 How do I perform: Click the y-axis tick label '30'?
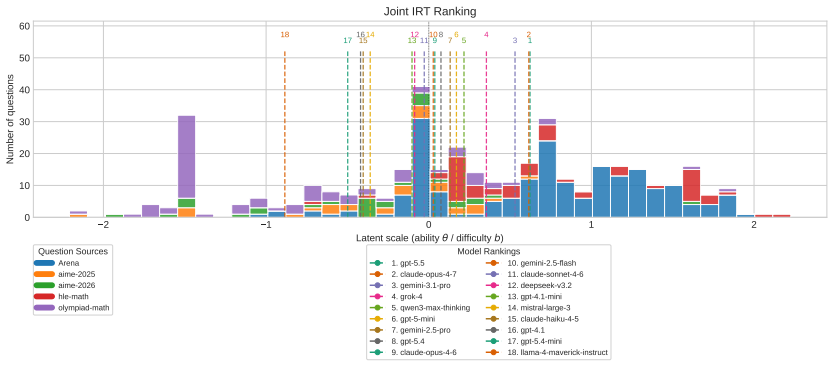click(x=24, y=121)
